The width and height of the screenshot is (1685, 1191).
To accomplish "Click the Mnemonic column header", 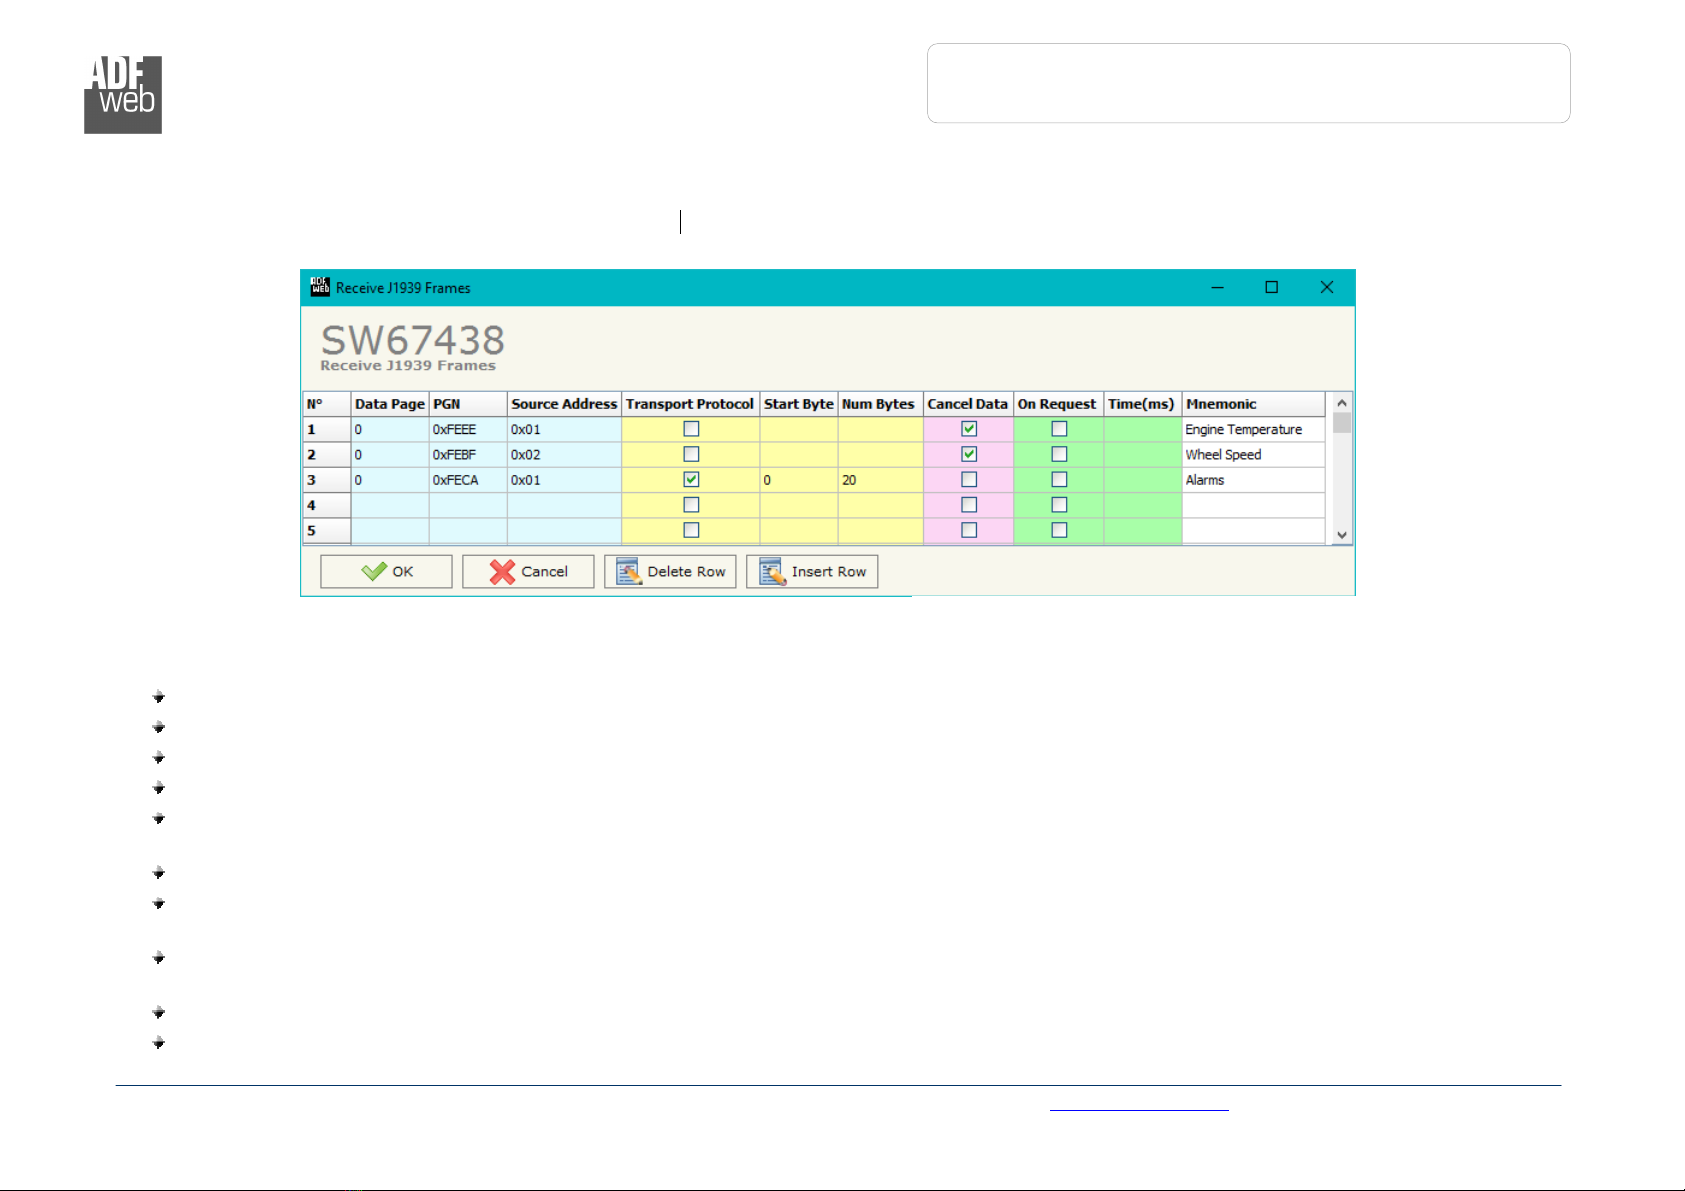I will [1253, 404].
